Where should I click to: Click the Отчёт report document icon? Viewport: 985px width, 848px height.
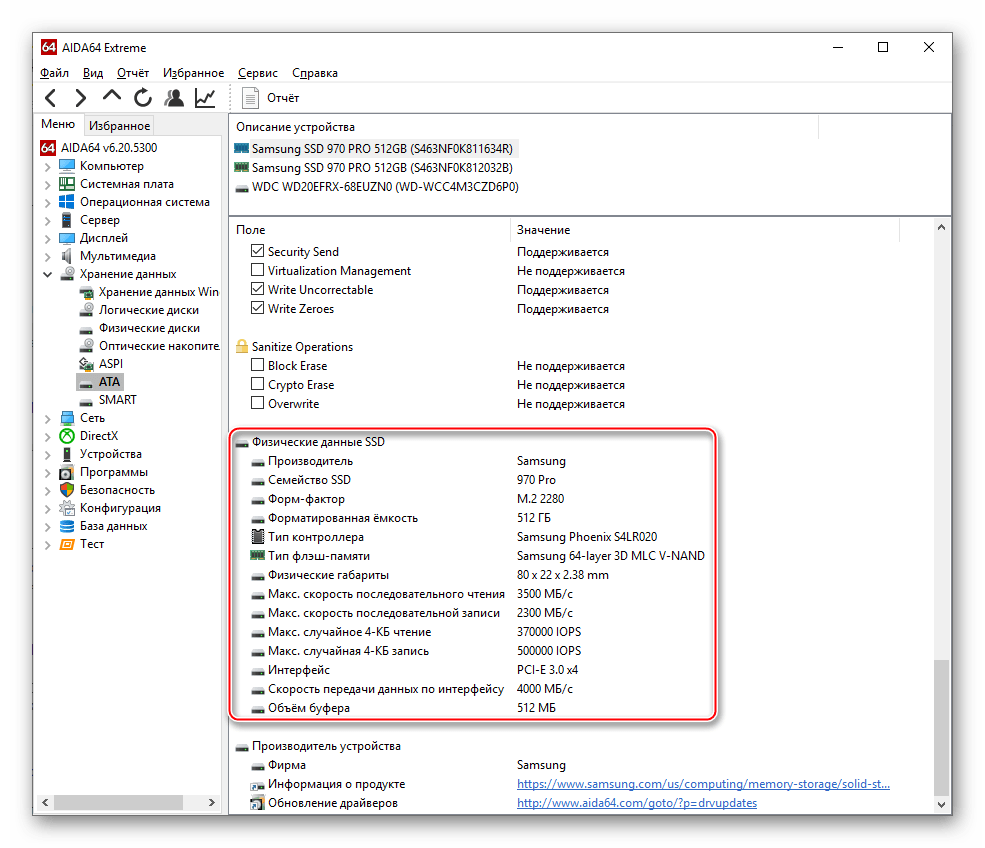pos(251,98)
